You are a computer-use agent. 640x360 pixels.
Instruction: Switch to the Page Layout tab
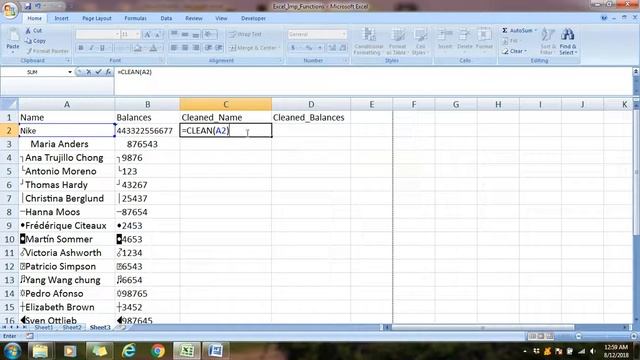click(x=97, y=18)
